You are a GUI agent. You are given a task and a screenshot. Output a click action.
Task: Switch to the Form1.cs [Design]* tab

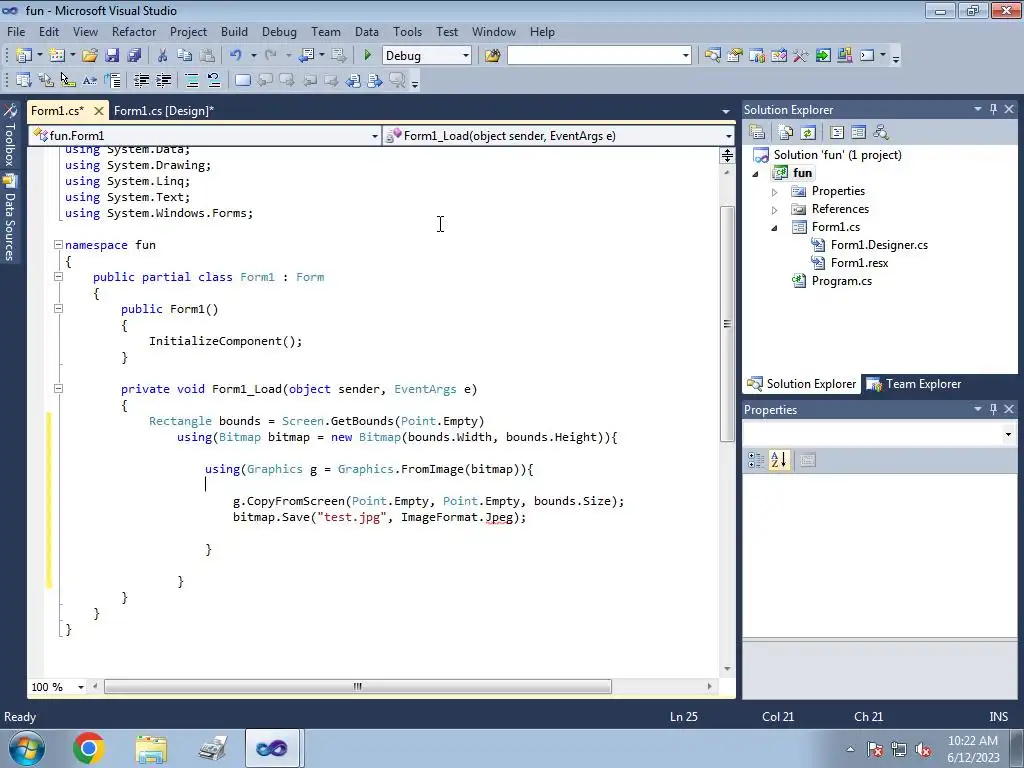coord(163,110)
